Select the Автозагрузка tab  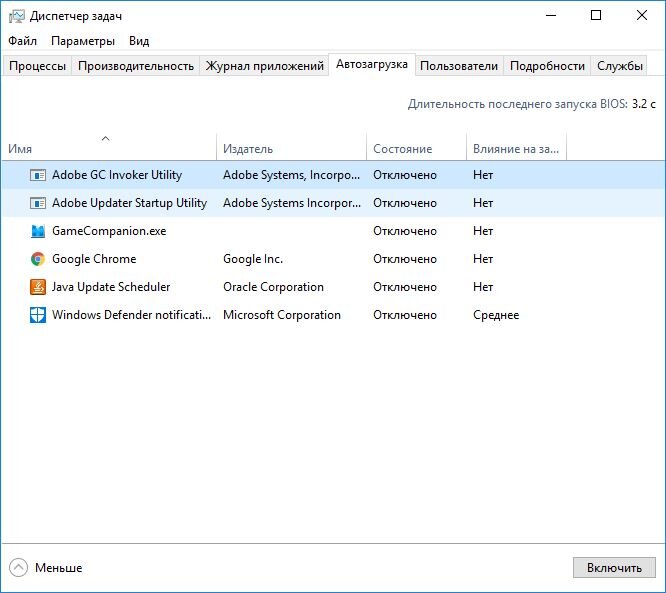coord(372,64)
